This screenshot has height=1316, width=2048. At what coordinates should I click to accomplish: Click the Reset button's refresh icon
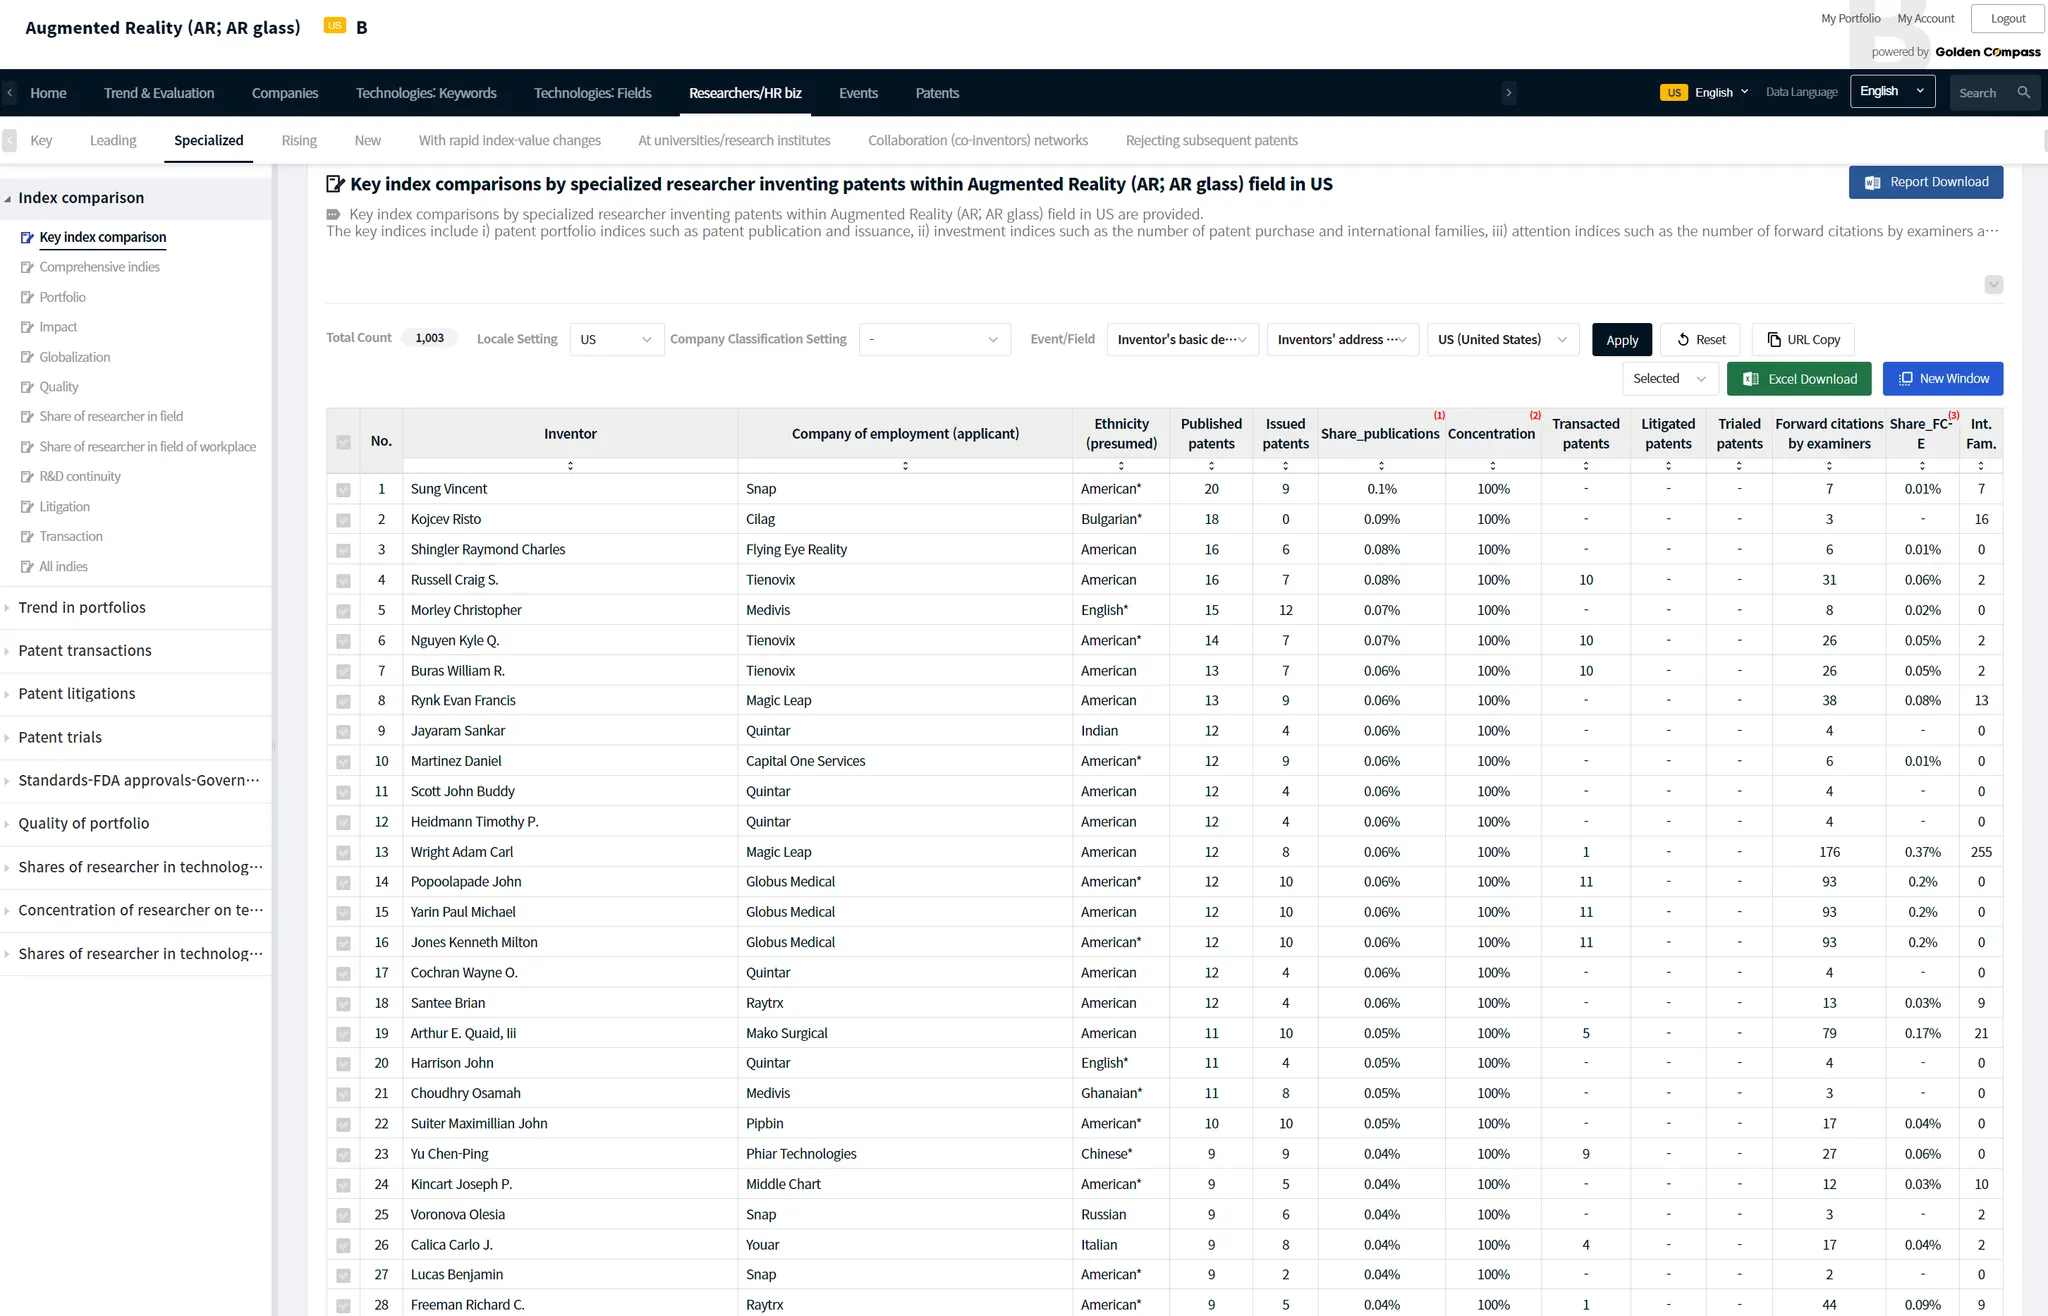[1683, 340]
